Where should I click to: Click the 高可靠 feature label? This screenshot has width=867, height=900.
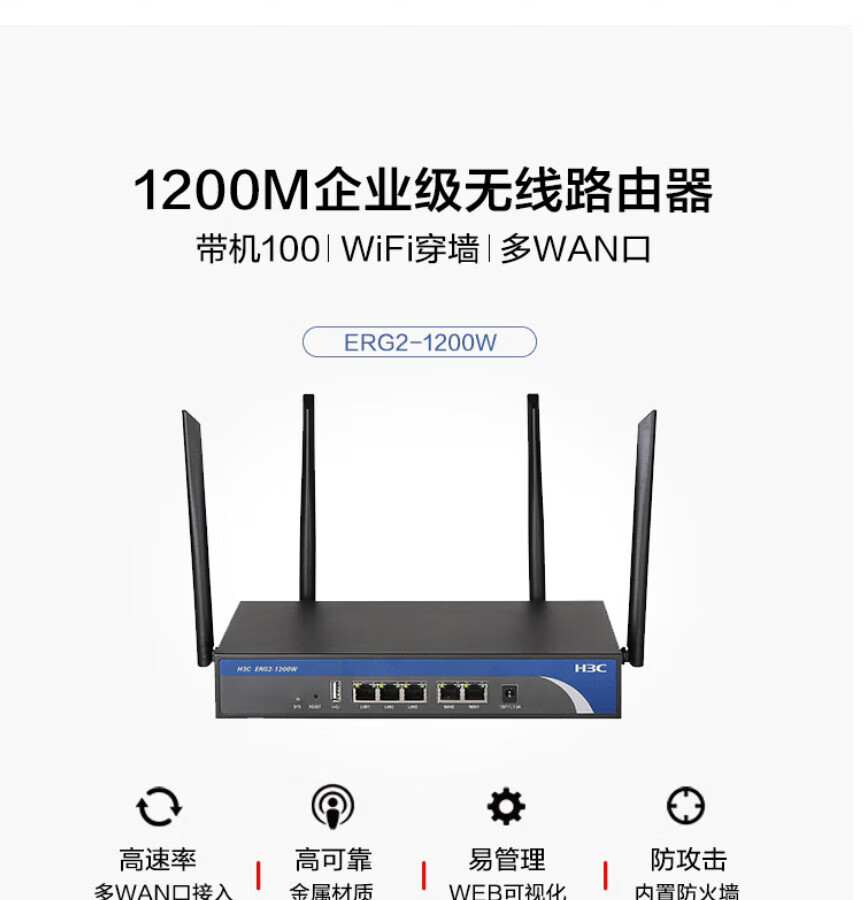333,859
